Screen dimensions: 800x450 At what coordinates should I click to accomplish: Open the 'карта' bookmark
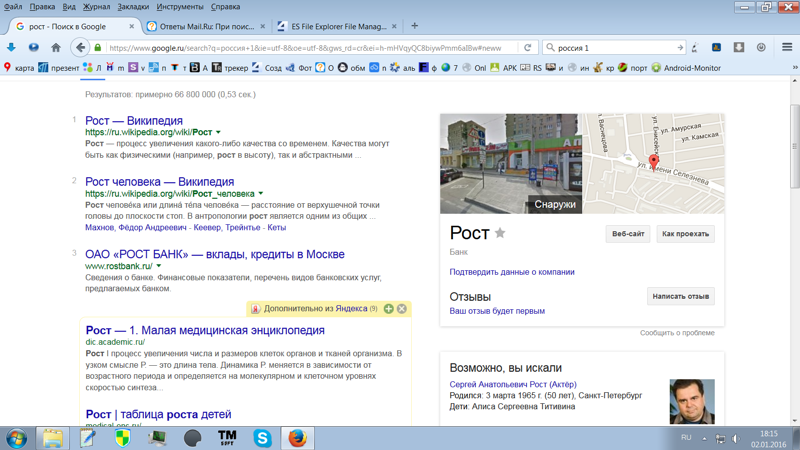pos(19,68)
